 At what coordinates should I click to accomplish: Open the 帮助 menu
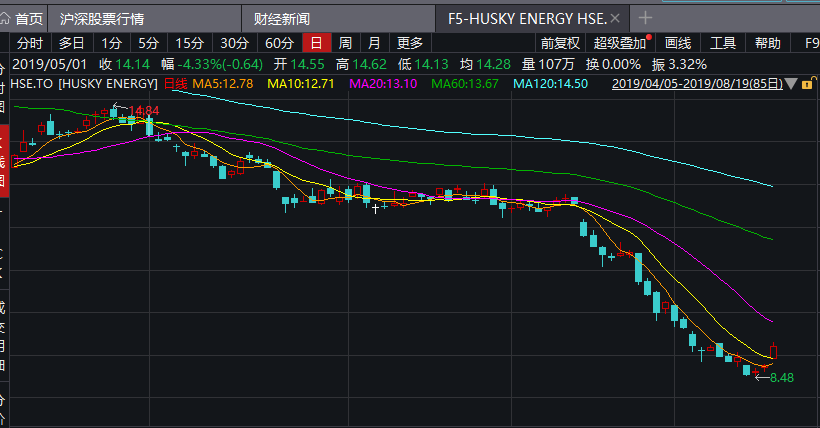tap(768, 43)
